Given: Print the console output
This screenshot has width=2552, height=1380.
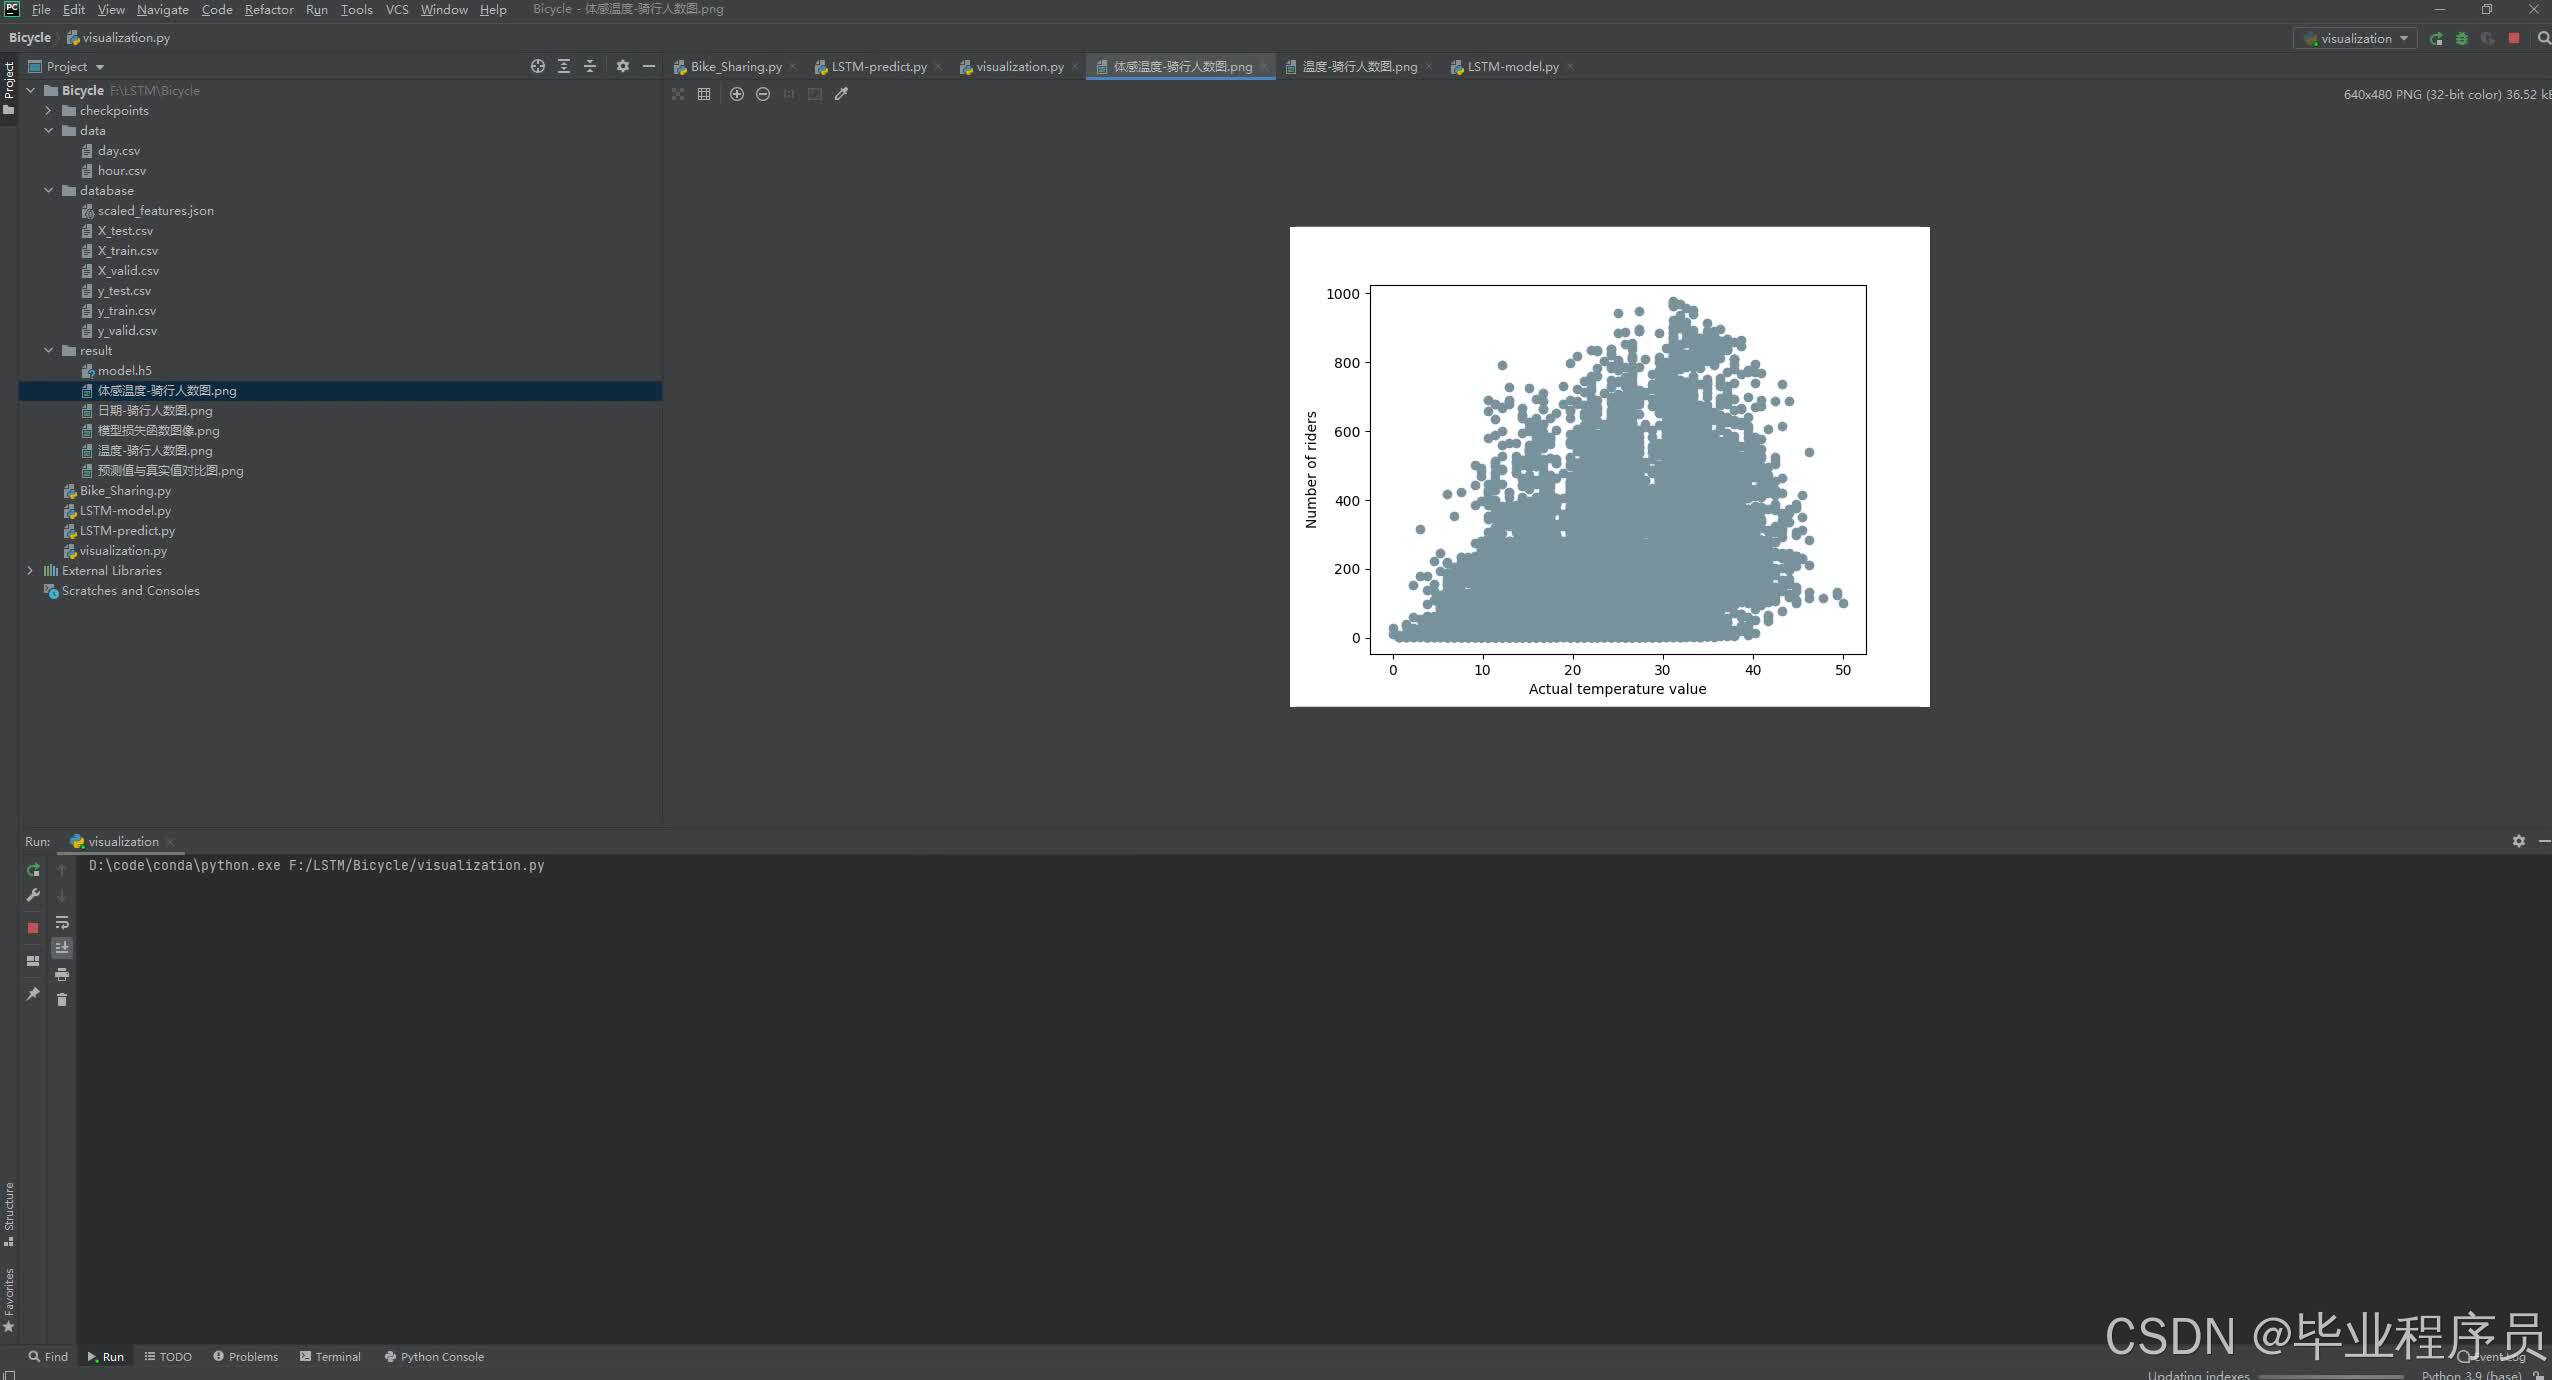Looking at the screenshot, I should (62, 974).
